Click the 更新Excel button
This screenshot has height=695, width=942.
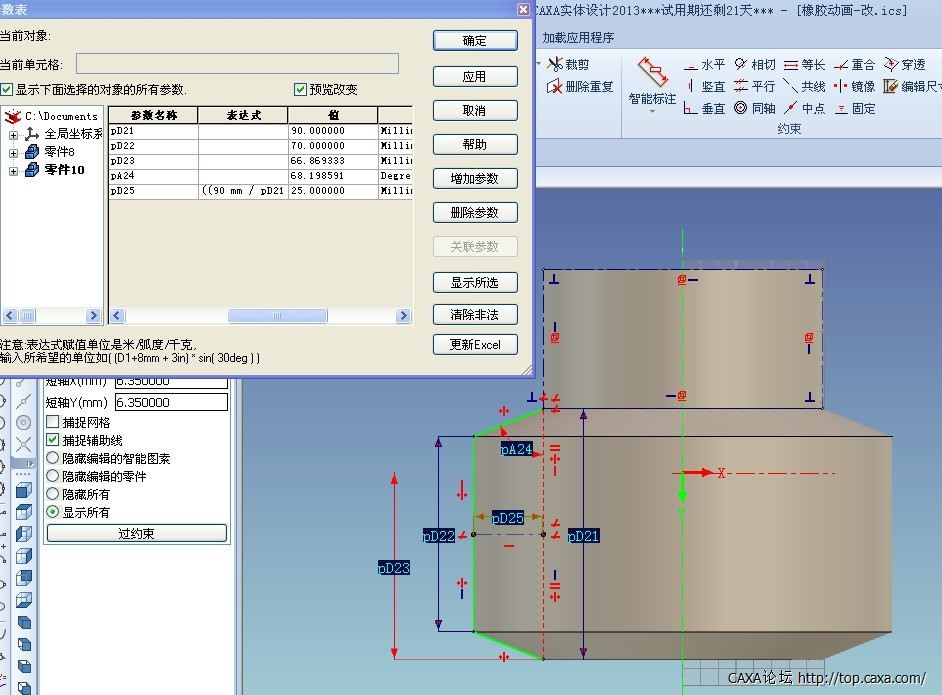coord(475,344)
